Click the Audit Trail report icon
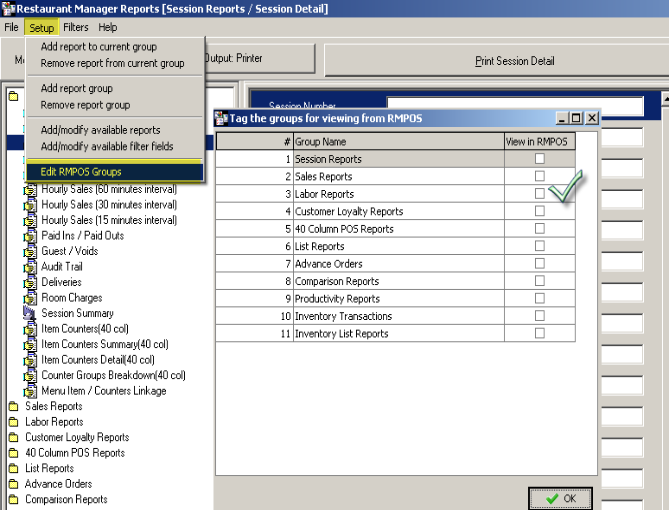This screenshot has height=510, width=669. [30, 267]
